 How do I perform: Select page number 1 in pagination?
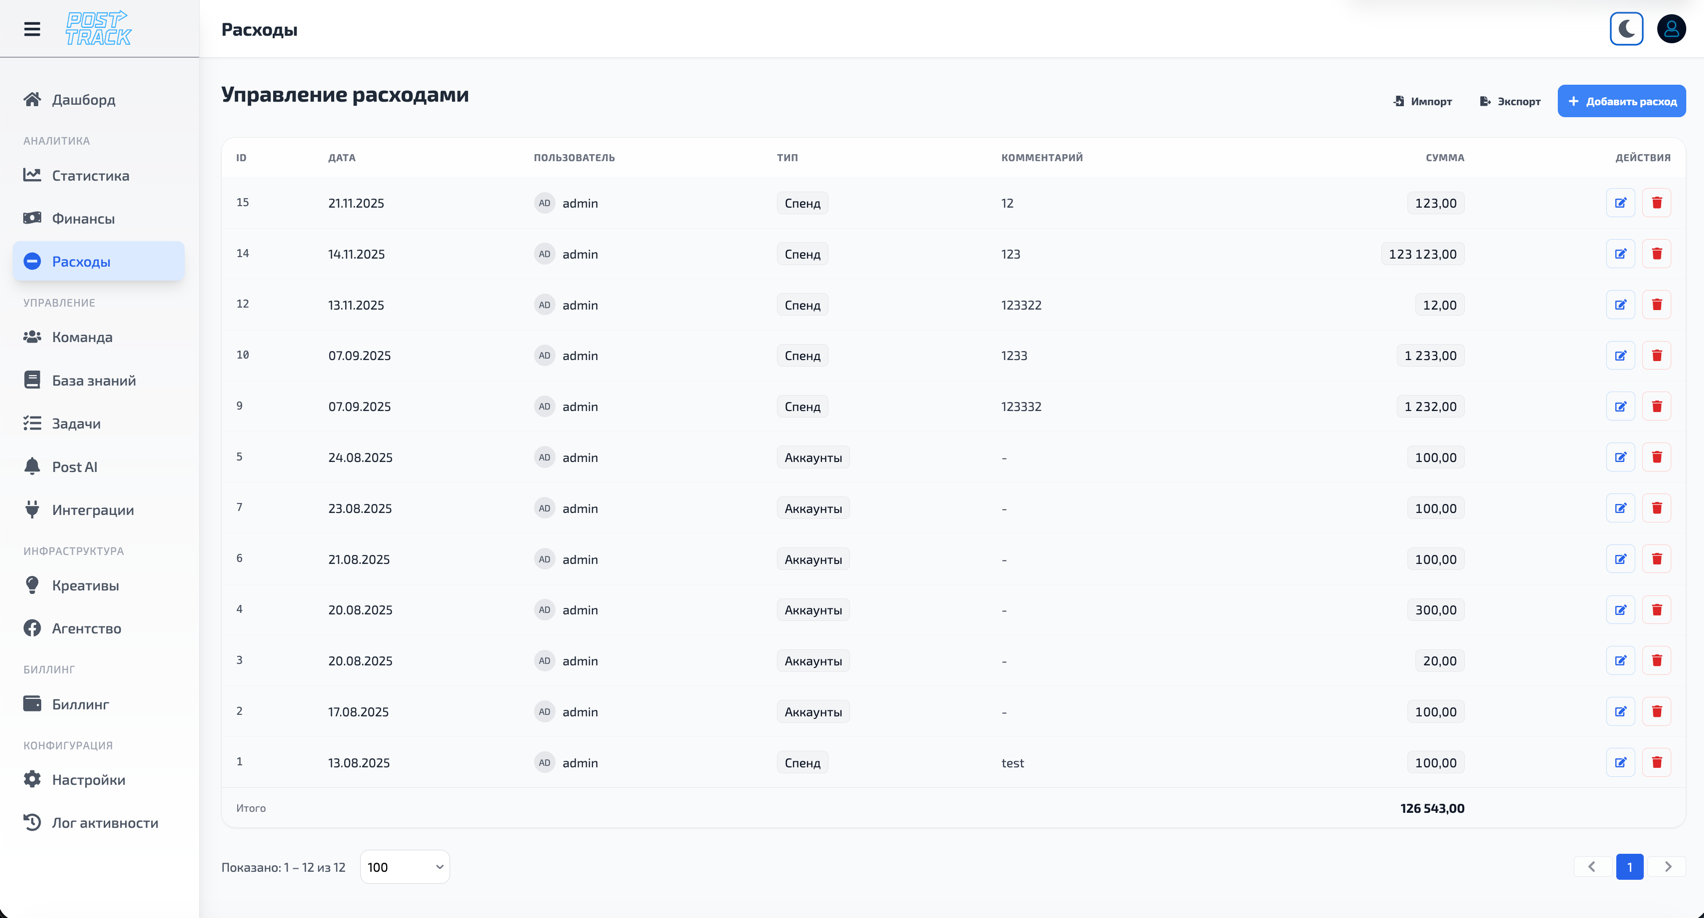[1629, 867]
